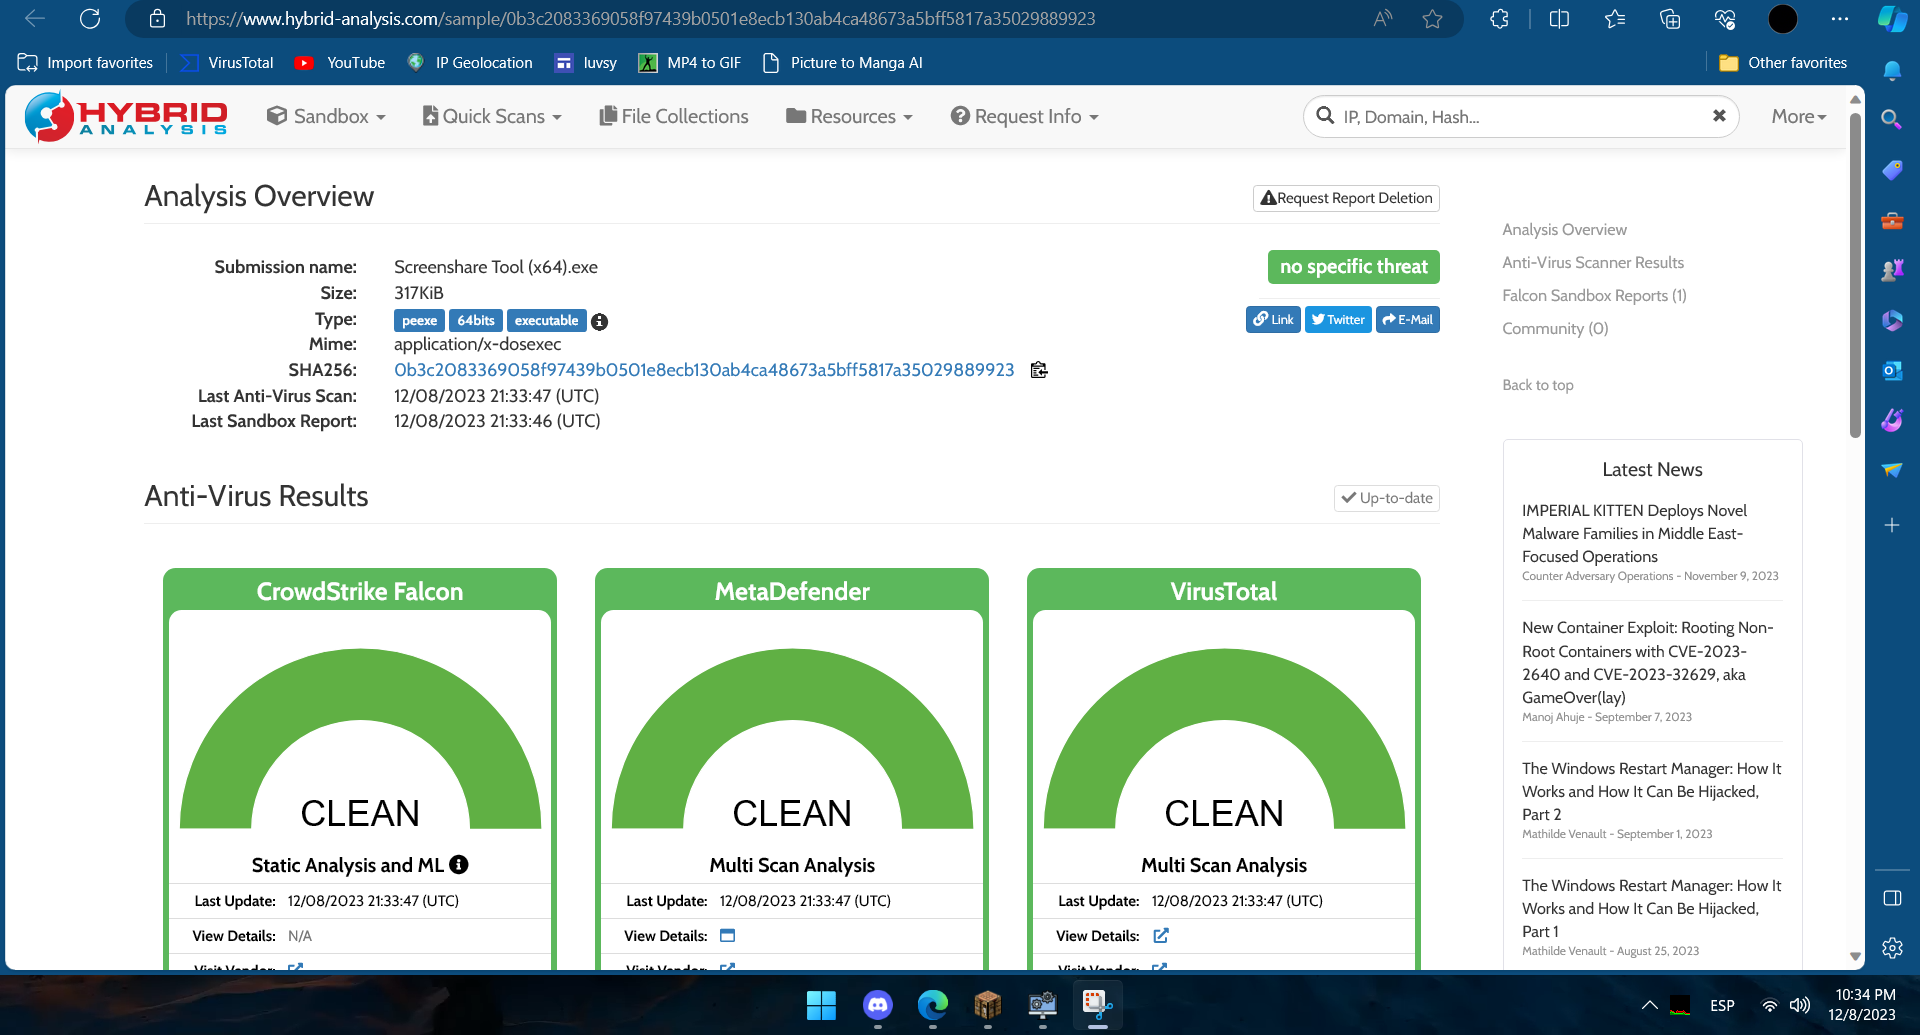The height and width of the screenshot is (1035, 1920).
Task: Click the Back to top link
Action: click(x=1538, y=385)
